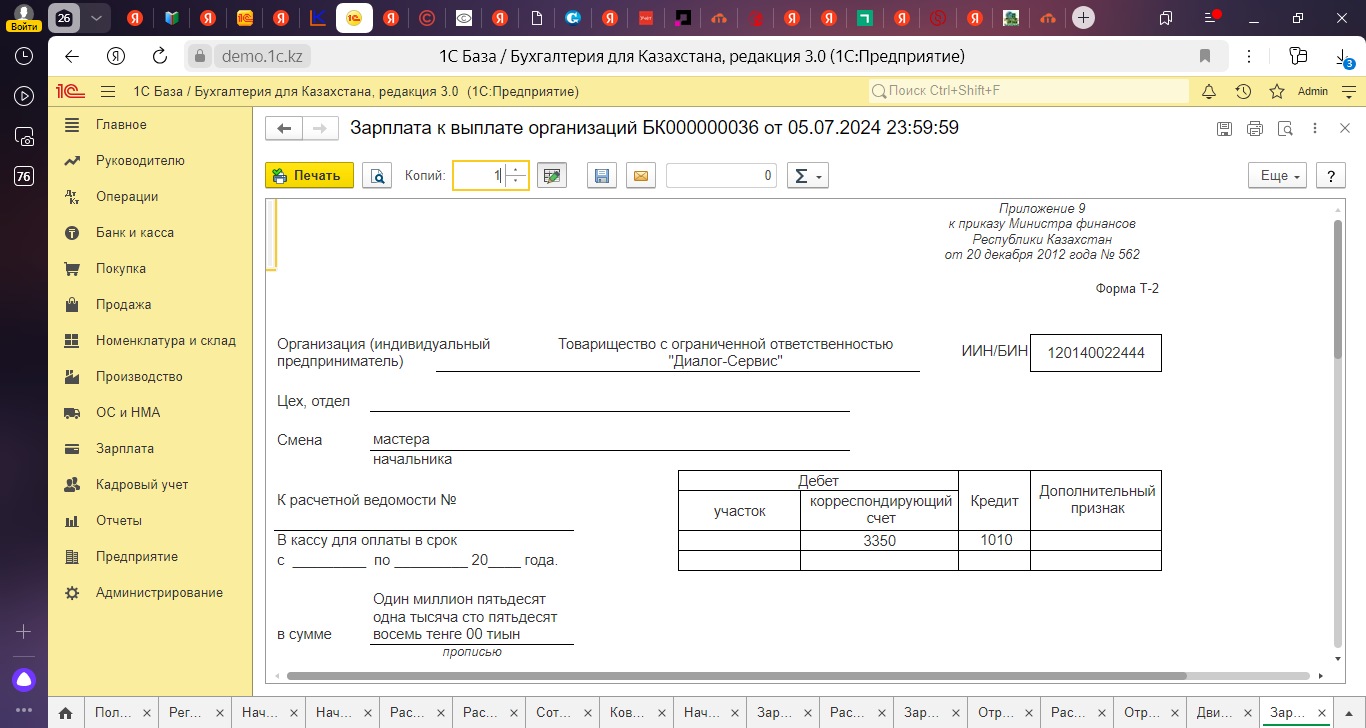Send document by email envelope icon
The image size is (1366, 728).
coord(641,175)
